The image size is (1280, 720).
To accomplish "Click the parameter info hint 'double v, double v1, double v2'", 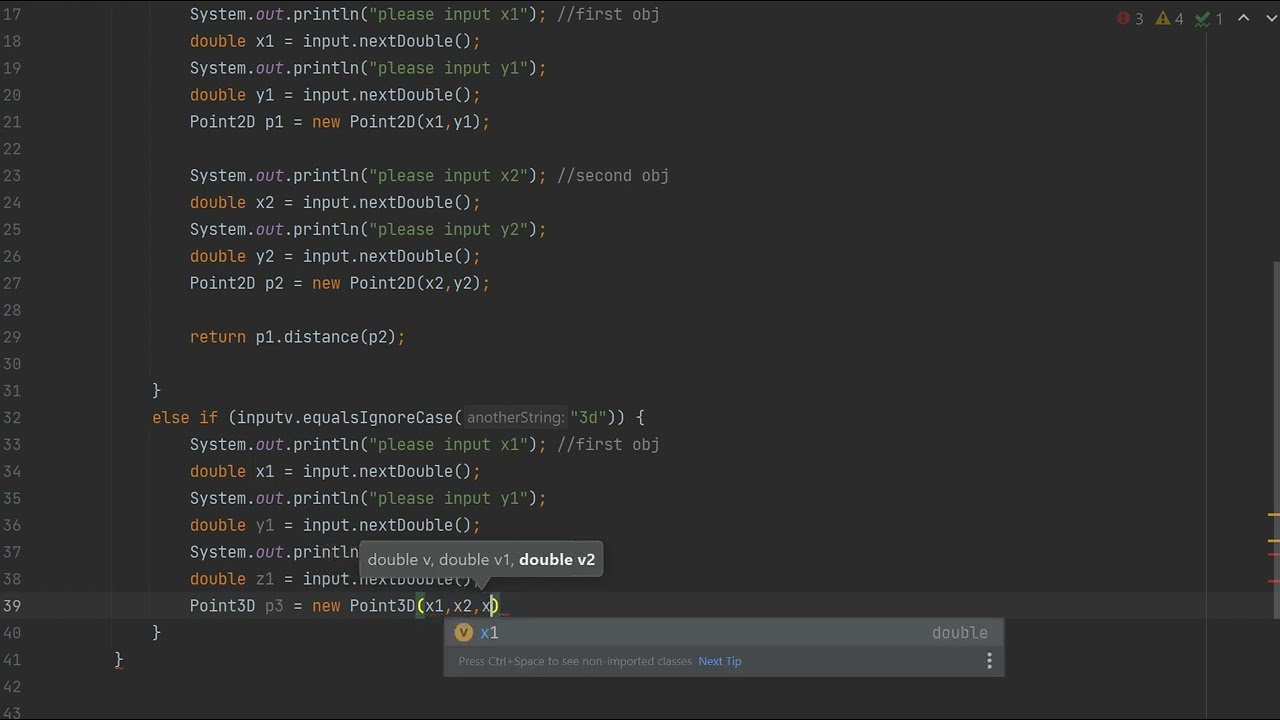I will 481,560.
